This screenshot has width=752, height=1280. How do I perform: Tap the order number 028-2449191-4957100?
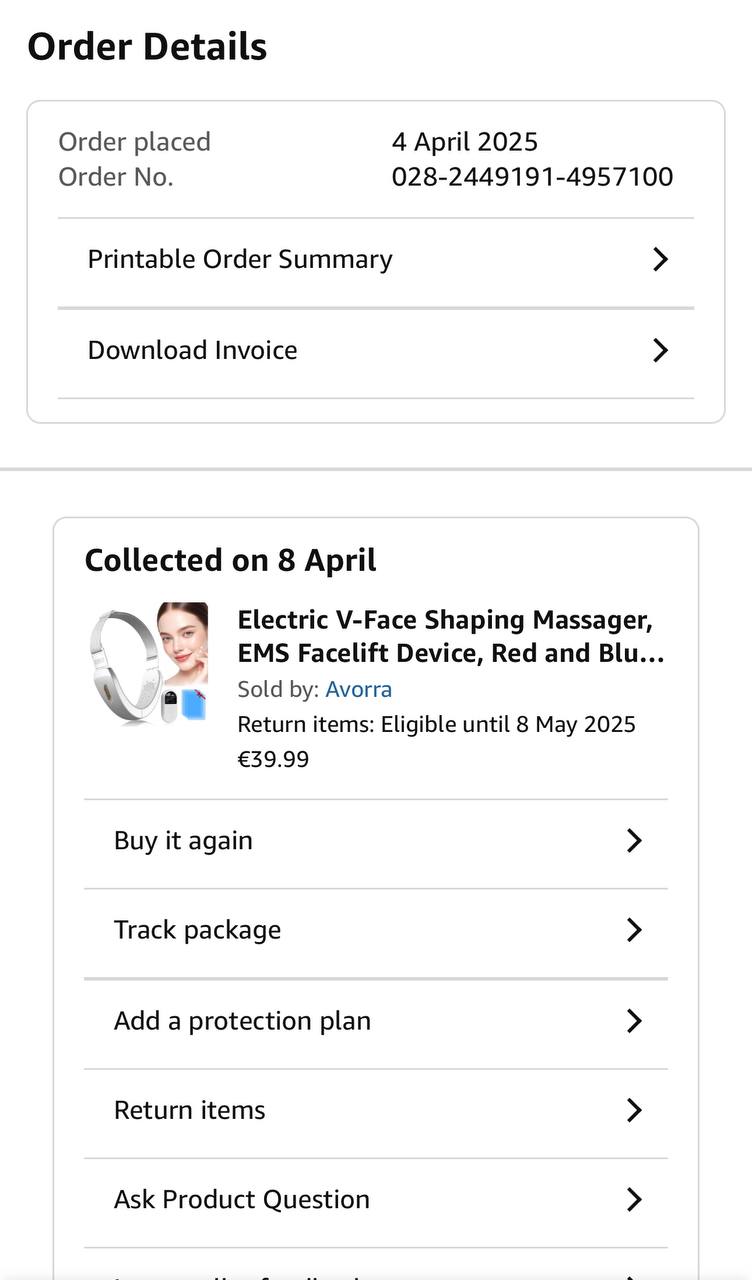click(x=532, y=177)
